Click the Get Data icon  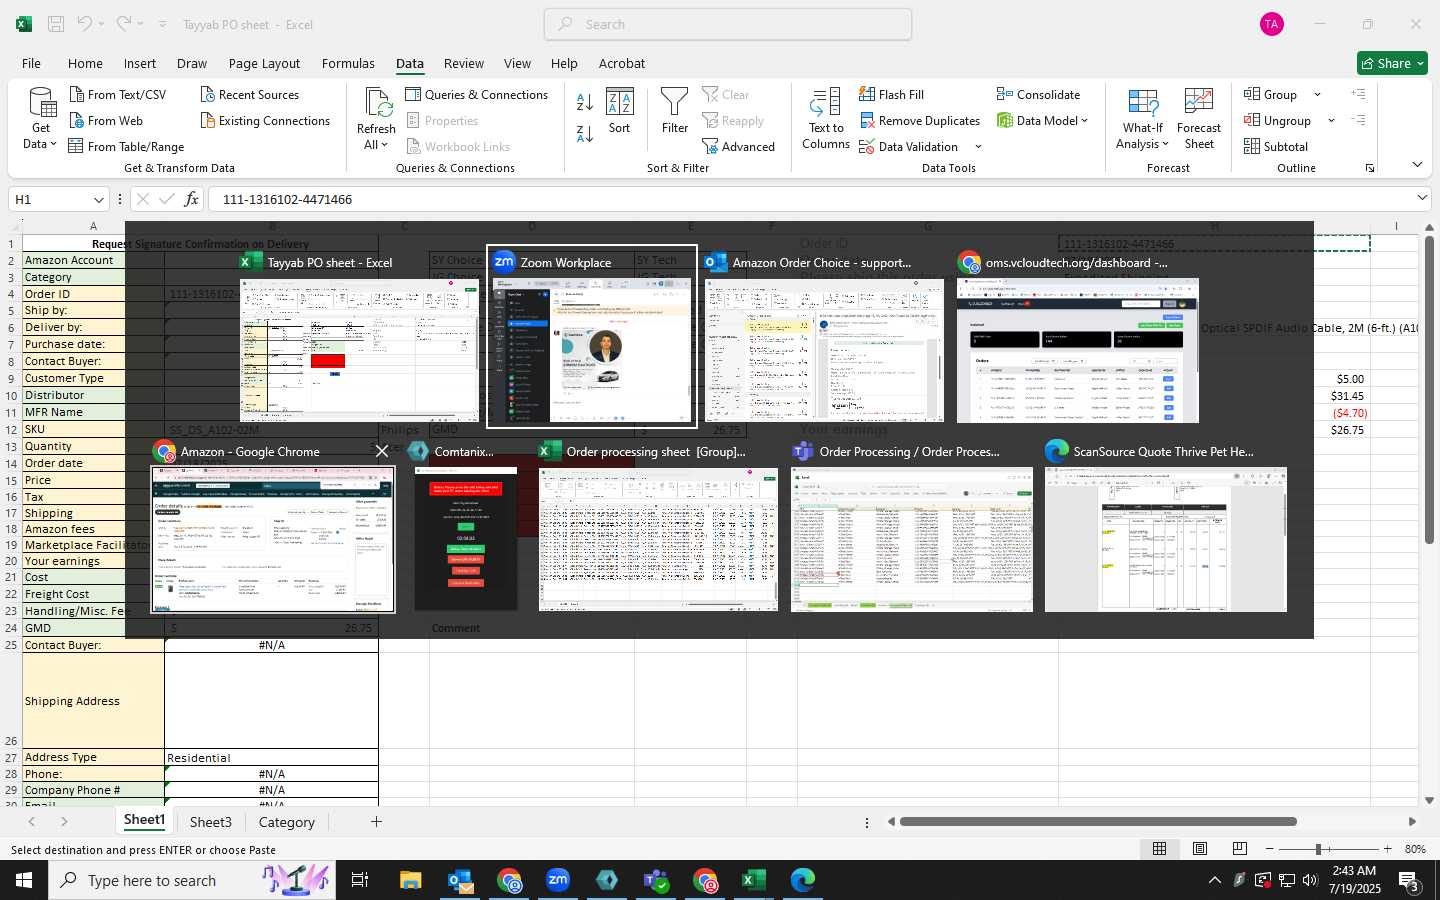(x=41, y=103)
